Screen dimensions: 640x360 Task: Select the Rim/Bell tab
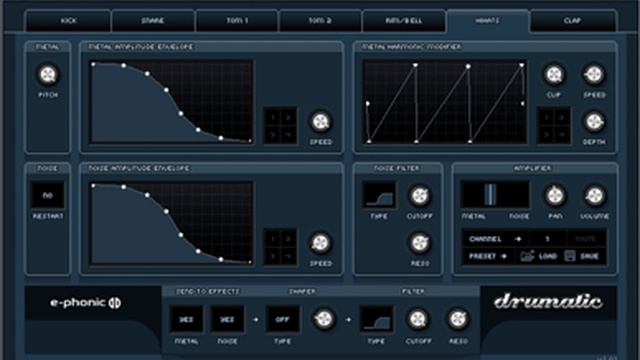pyautogui.click(x=404, y=20)
